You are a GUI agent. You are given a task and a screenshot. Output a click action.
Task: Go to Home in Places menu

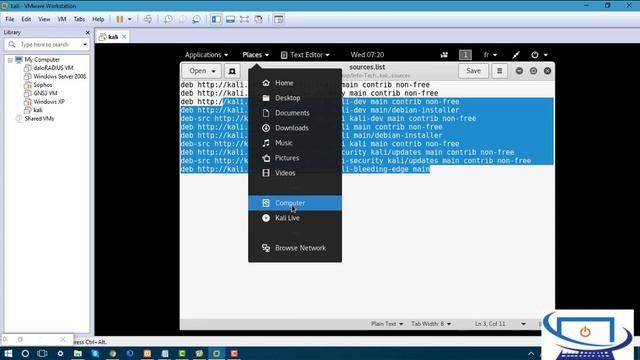(295, 83)
